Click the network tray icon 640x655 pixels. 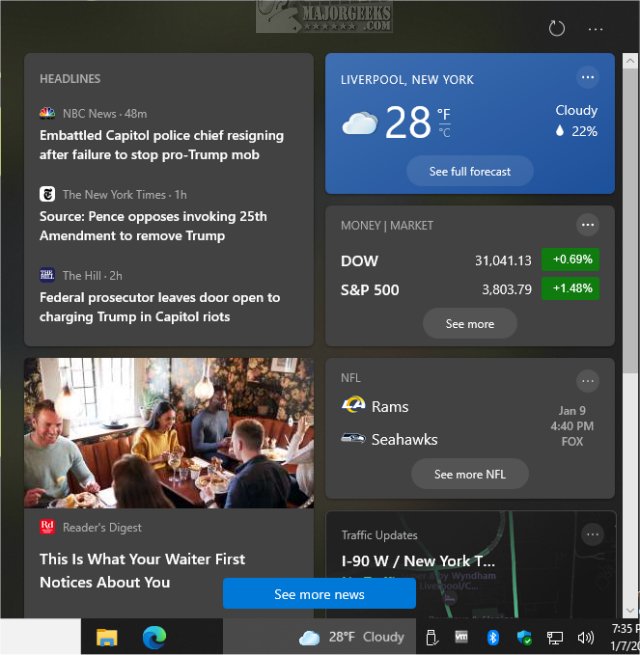tap(555, 637)
